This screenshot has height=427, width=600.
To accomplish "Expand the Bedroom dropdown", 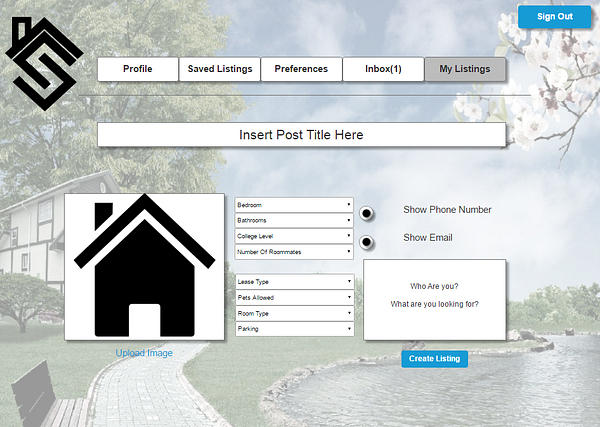I will pyautogui.click(x=294, y=205).
